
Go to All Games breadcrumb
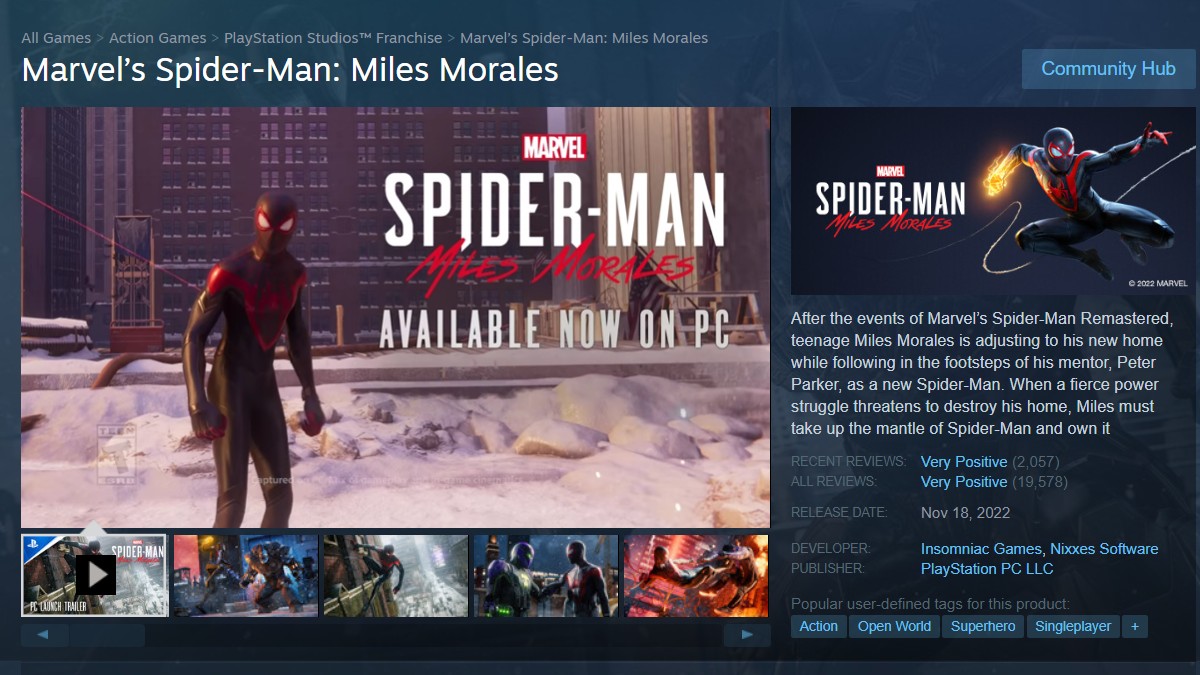coord(56,38)
